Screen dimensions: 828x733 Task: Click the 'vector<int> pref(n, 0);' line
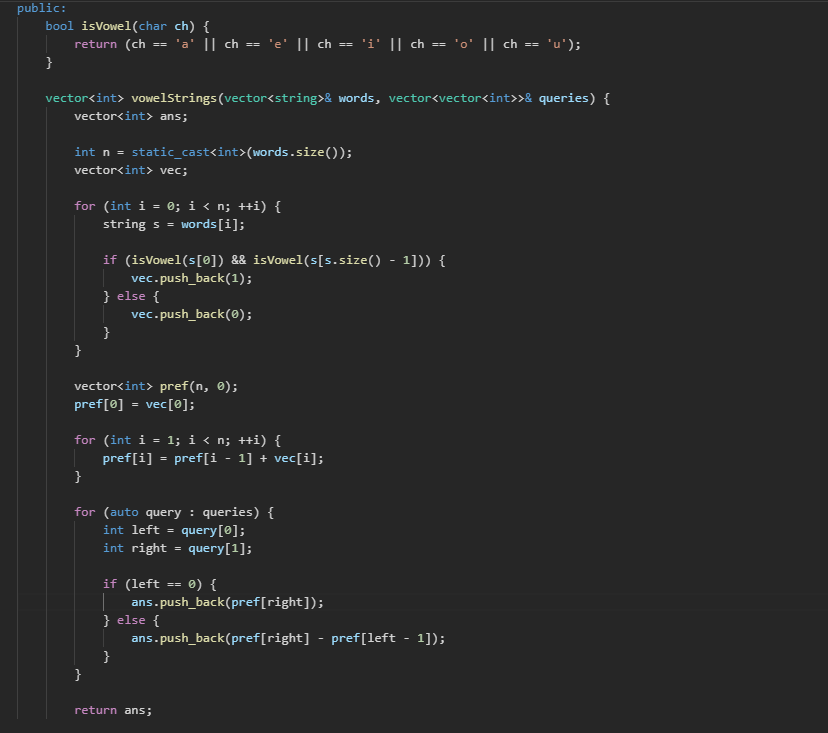(x=156, y=386)
